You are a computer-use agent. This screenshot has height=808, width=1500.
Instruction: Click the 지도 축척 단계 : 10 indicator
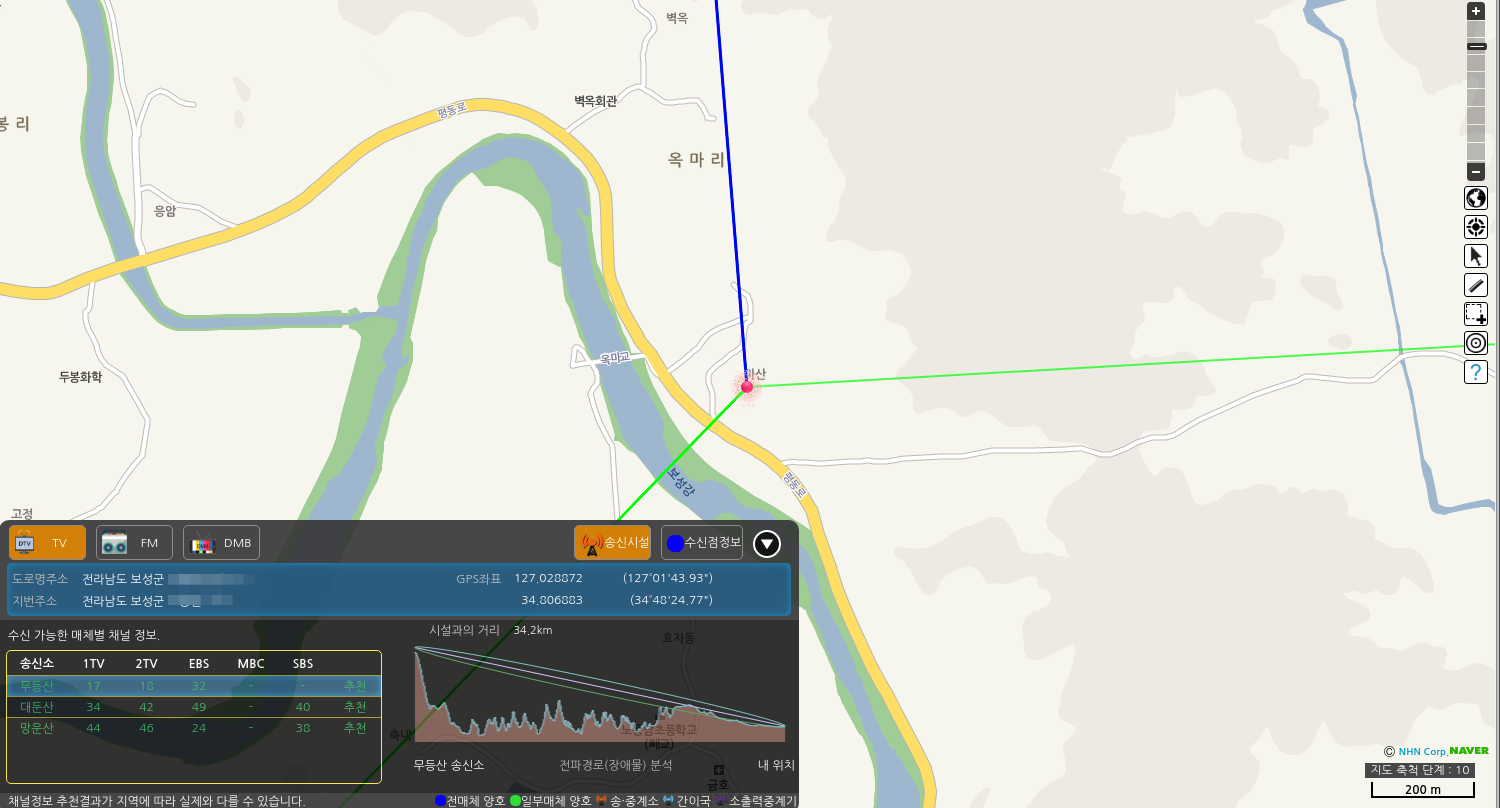tap(1420, 770)
